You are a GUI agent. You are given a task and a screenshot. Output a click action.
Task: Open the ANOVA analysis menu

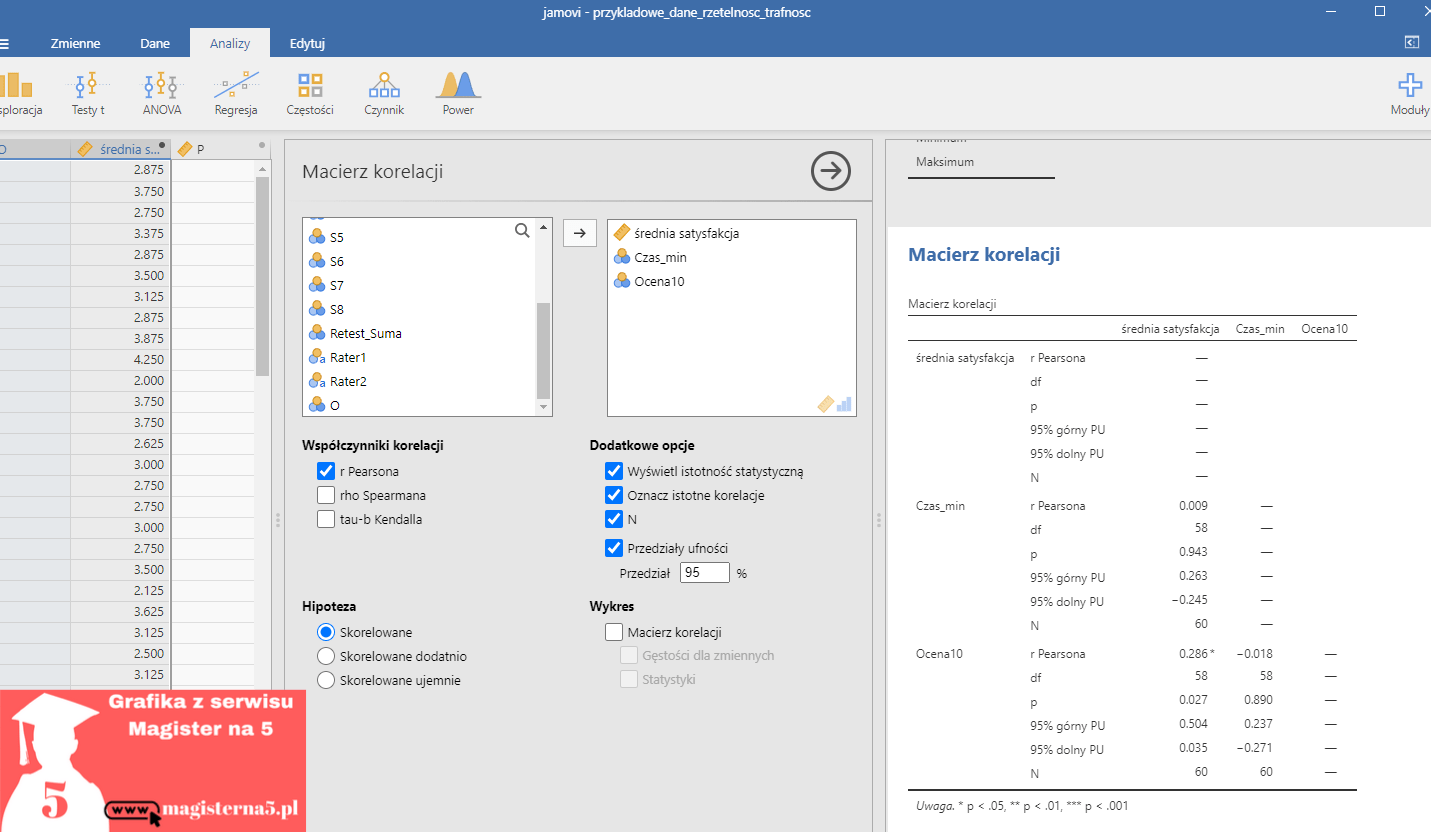click(x=161, y=93)
